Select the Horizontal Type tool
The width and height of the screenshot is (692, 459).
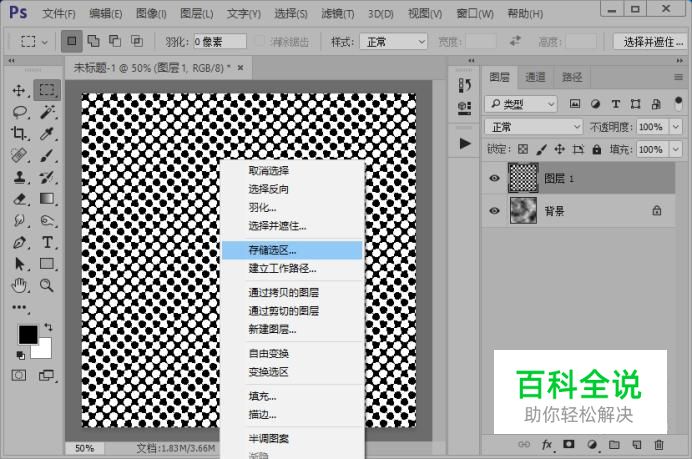tap(47, 242)
